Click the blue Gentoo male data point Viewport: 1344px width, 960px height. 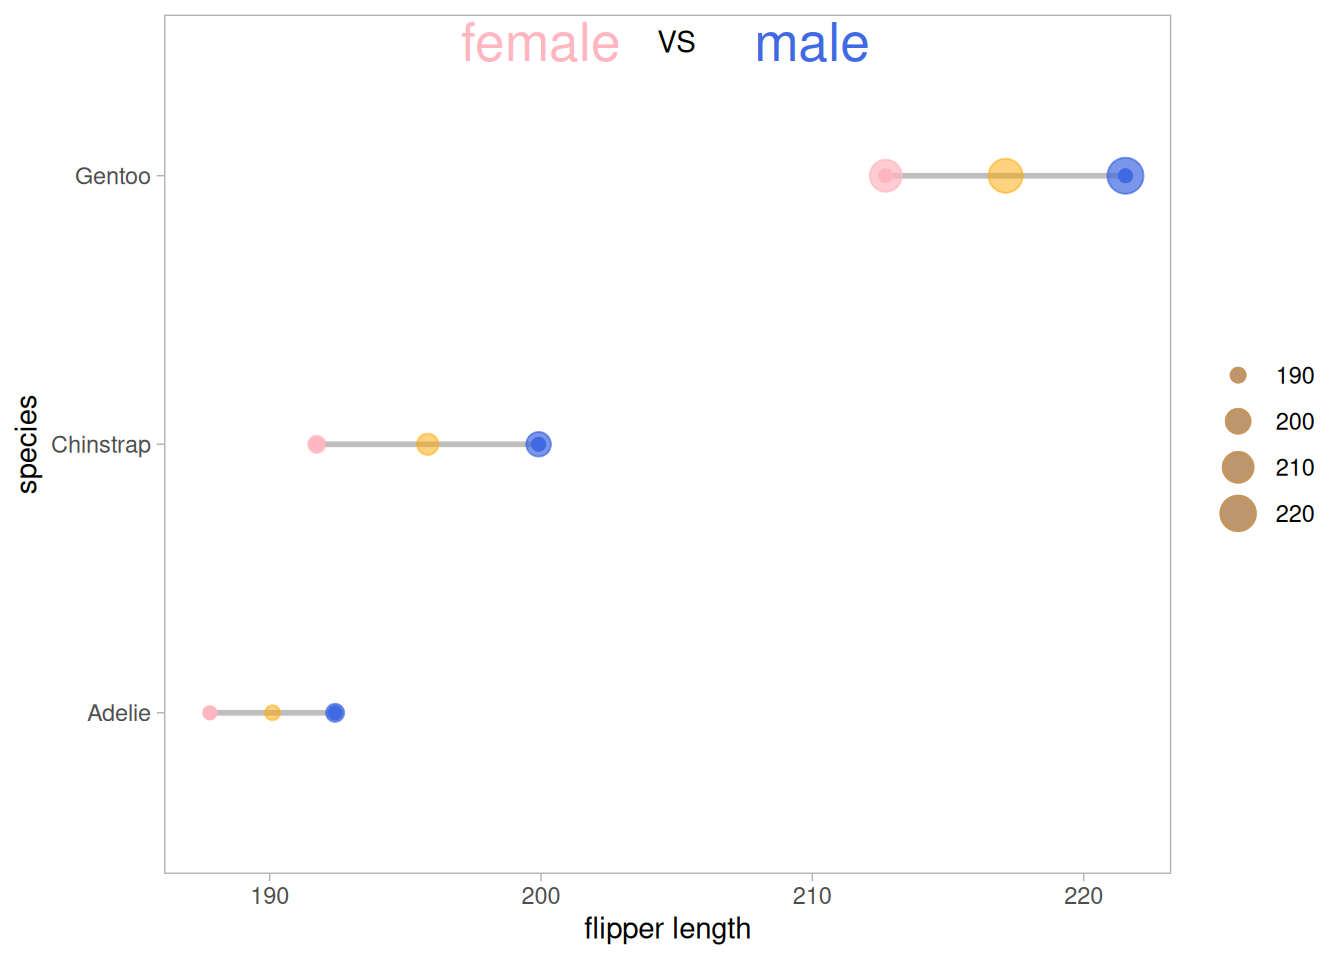point(1125,176)
